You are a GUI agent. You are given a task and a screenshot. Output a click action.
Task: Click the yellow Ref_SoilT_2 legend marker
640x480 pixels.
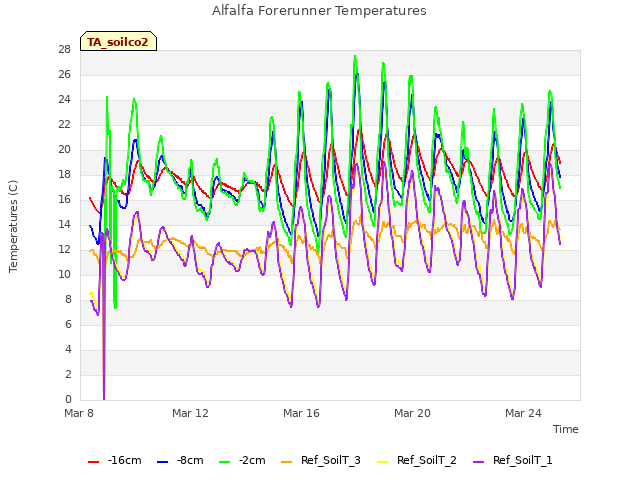pyautogui.click(x=382, y=462)
